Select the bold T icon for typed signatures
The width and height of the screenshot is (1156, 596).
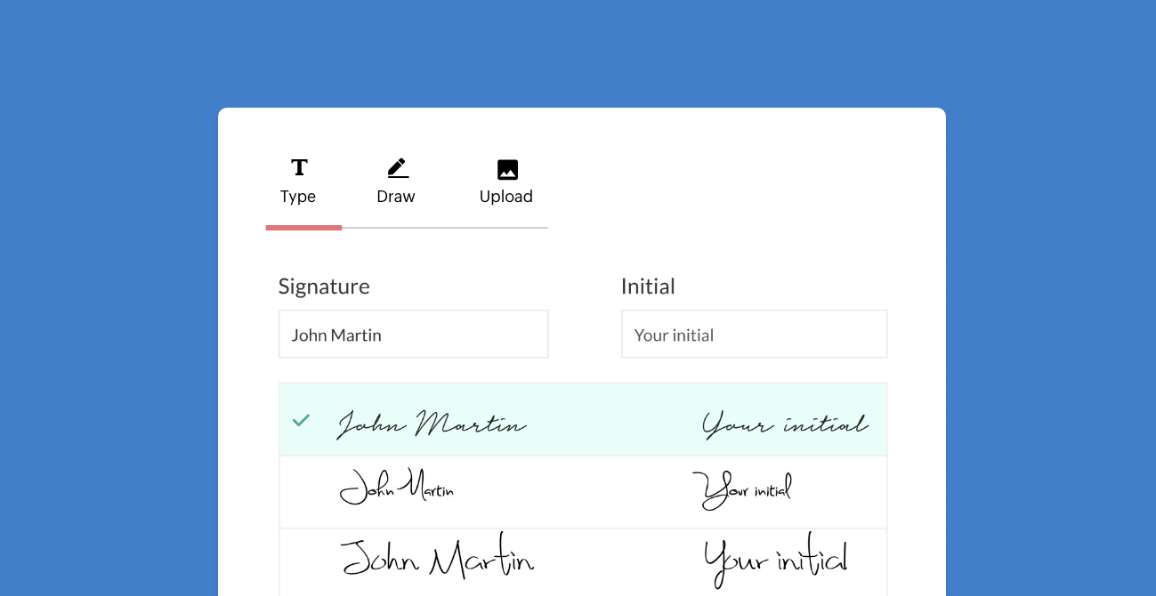click(298, 167)
